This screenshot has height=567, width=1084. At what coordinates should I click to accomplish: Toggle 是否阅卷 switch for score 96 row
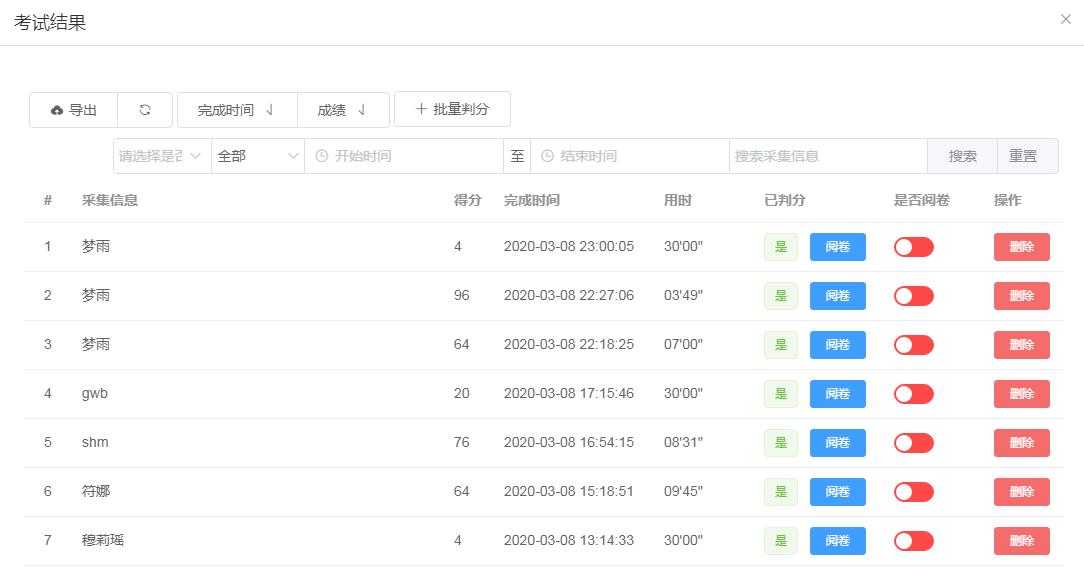pos(913,296)
